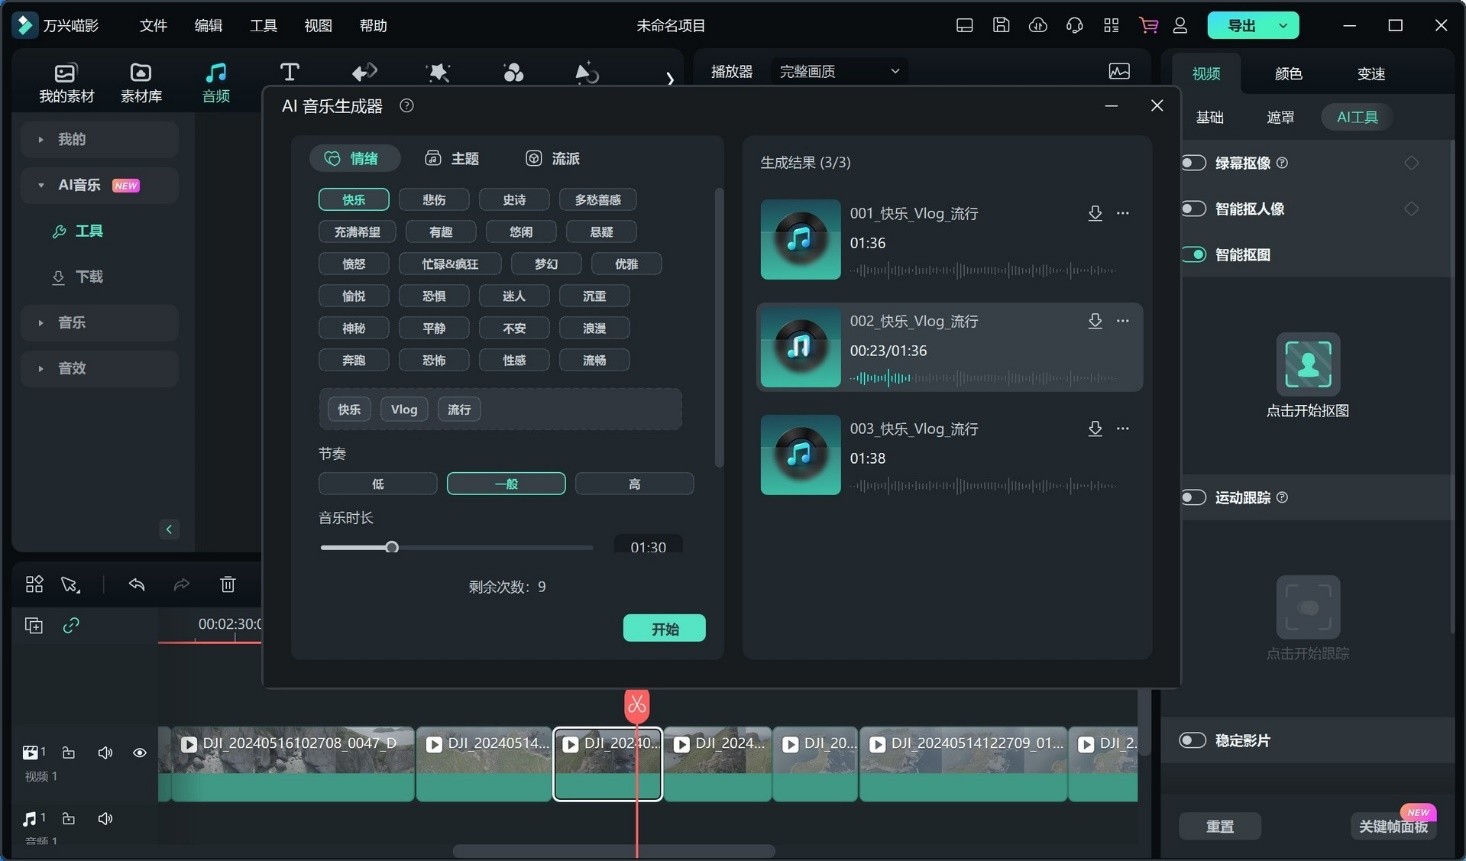This screenshot has height=861, width=1466.
Task: Open the 素材库 stock media panel
Action: pos(141,82)
